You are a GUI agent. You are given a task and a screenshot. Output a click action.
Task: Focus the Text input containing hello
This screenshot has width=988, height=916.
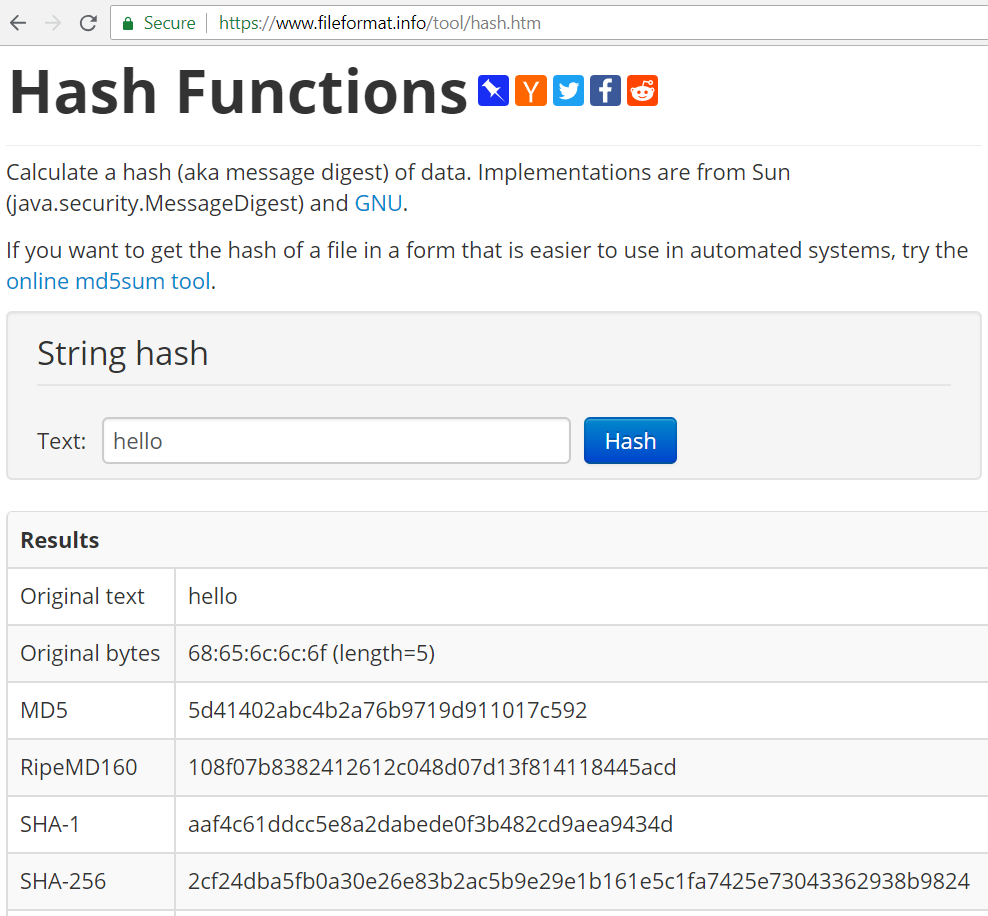point(336,441)
